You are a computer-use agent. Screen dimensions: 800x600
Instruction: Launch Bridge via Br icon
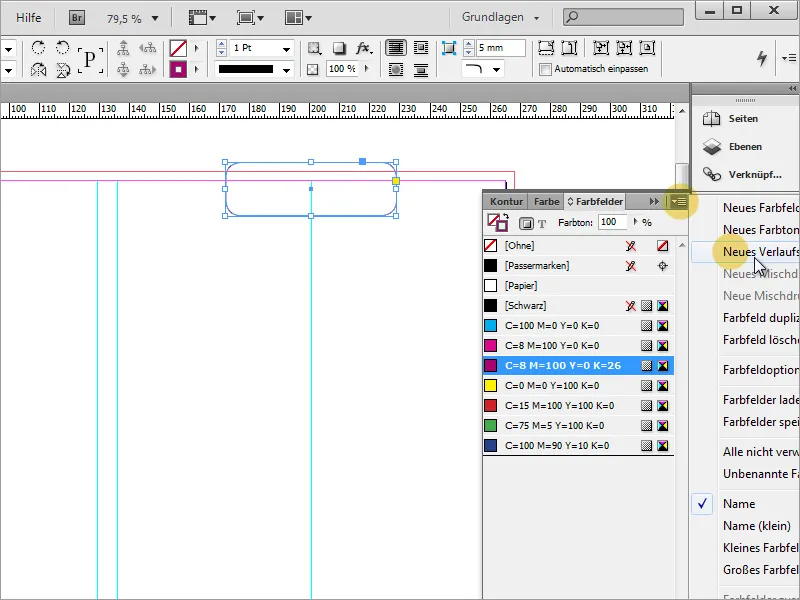77,18
